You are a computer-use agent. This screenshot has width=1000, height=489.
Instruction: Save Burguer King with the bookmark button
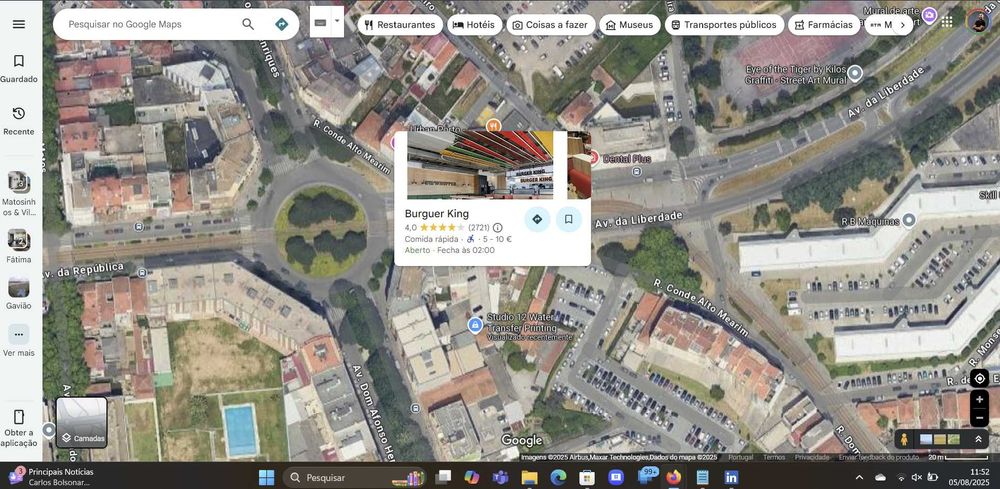568,219
